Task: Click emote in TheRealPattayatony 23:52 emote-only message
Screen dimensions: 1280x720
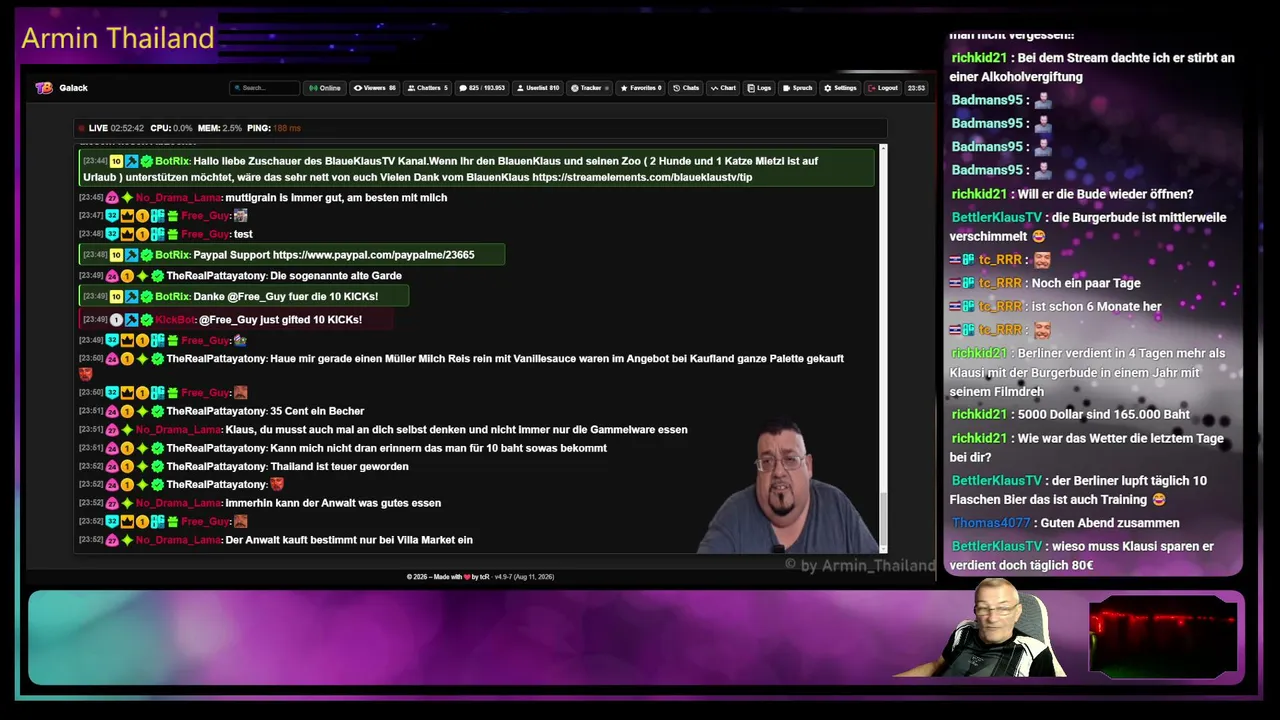Action: (x=277, y=485)
